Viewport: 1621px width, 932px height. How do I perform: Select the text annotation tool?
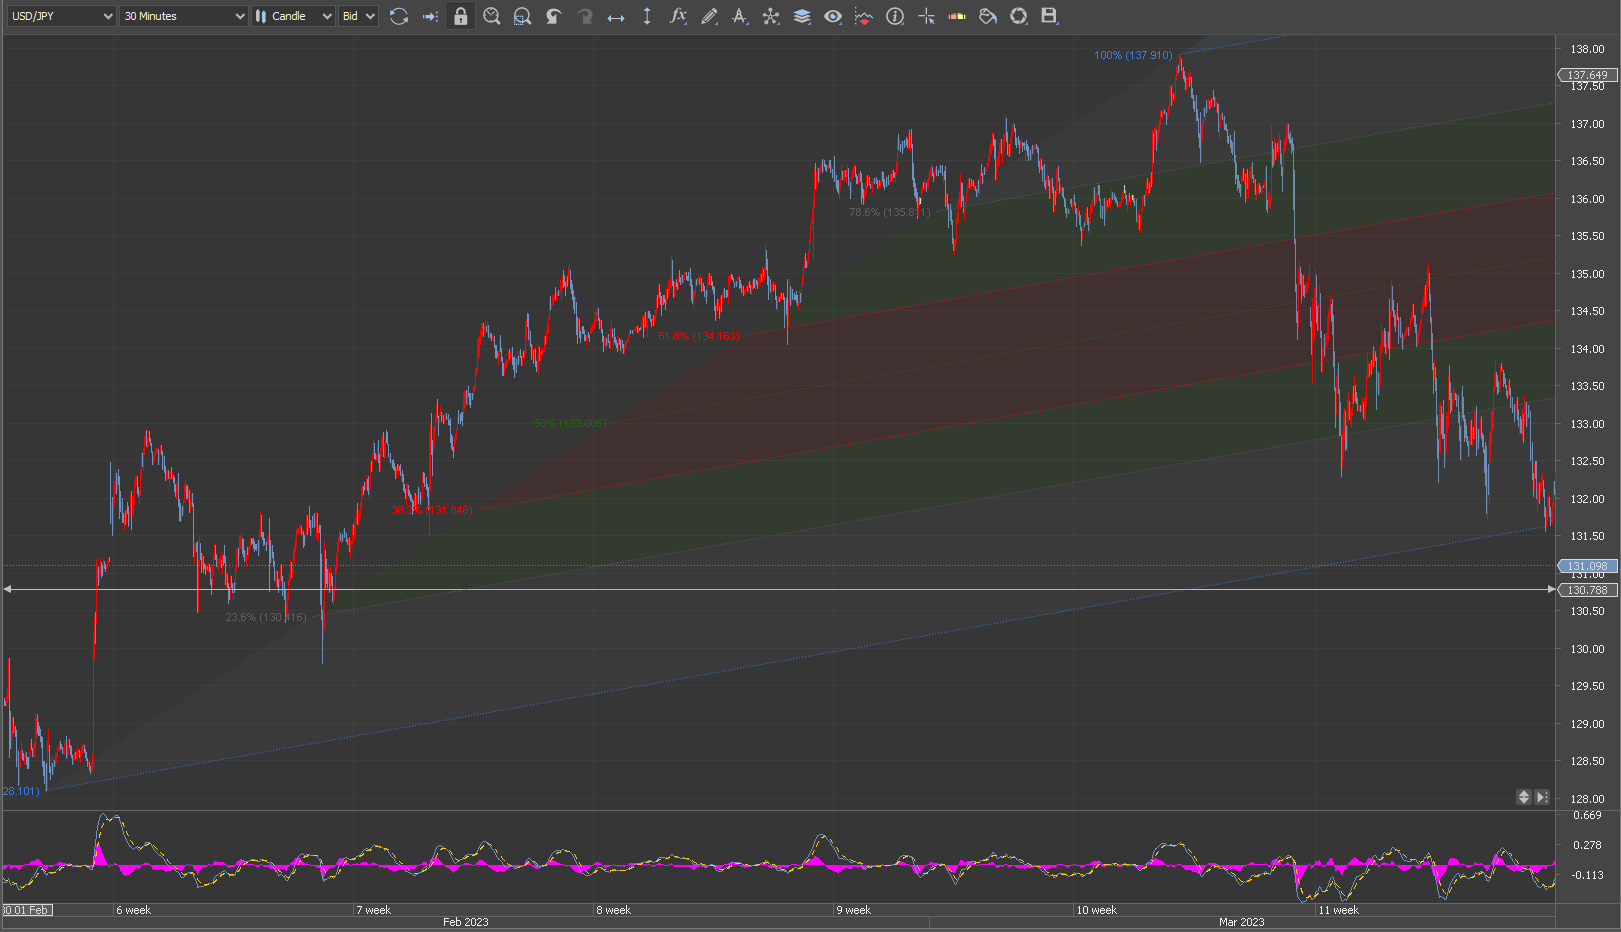coord(740,16)
